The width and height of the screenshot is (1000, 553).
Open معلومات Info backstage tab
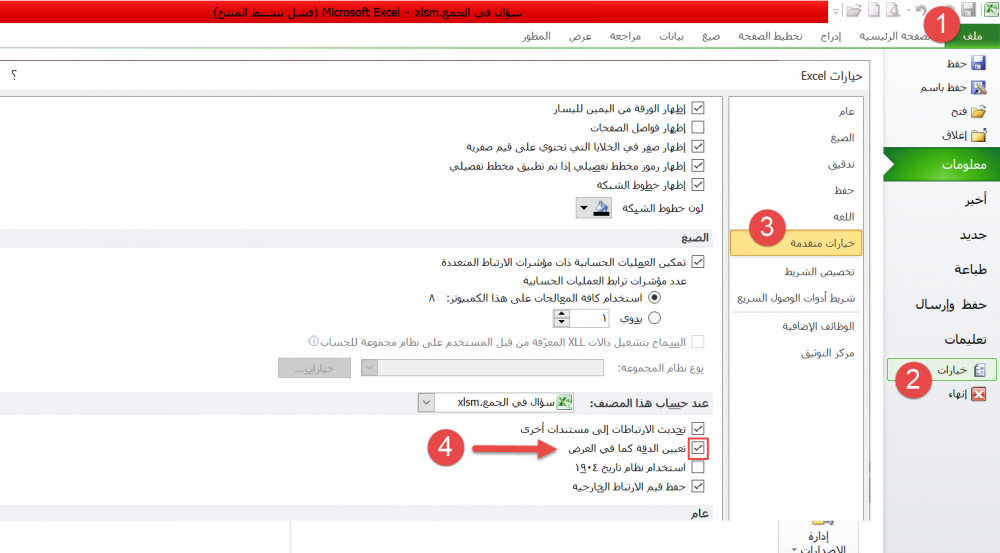coord(942,165)
